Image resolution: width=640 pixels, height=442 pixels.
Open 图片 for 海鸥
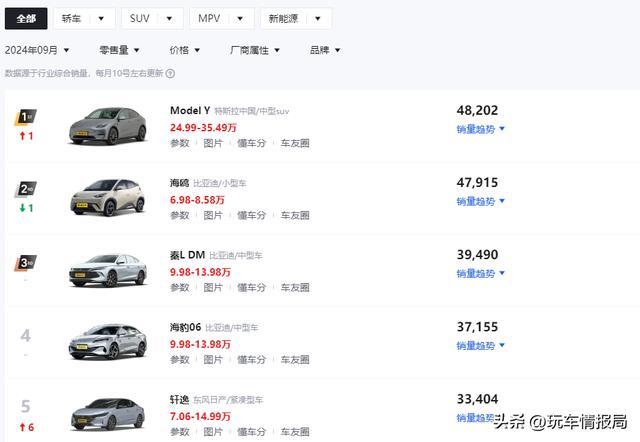tap(213, 215)
